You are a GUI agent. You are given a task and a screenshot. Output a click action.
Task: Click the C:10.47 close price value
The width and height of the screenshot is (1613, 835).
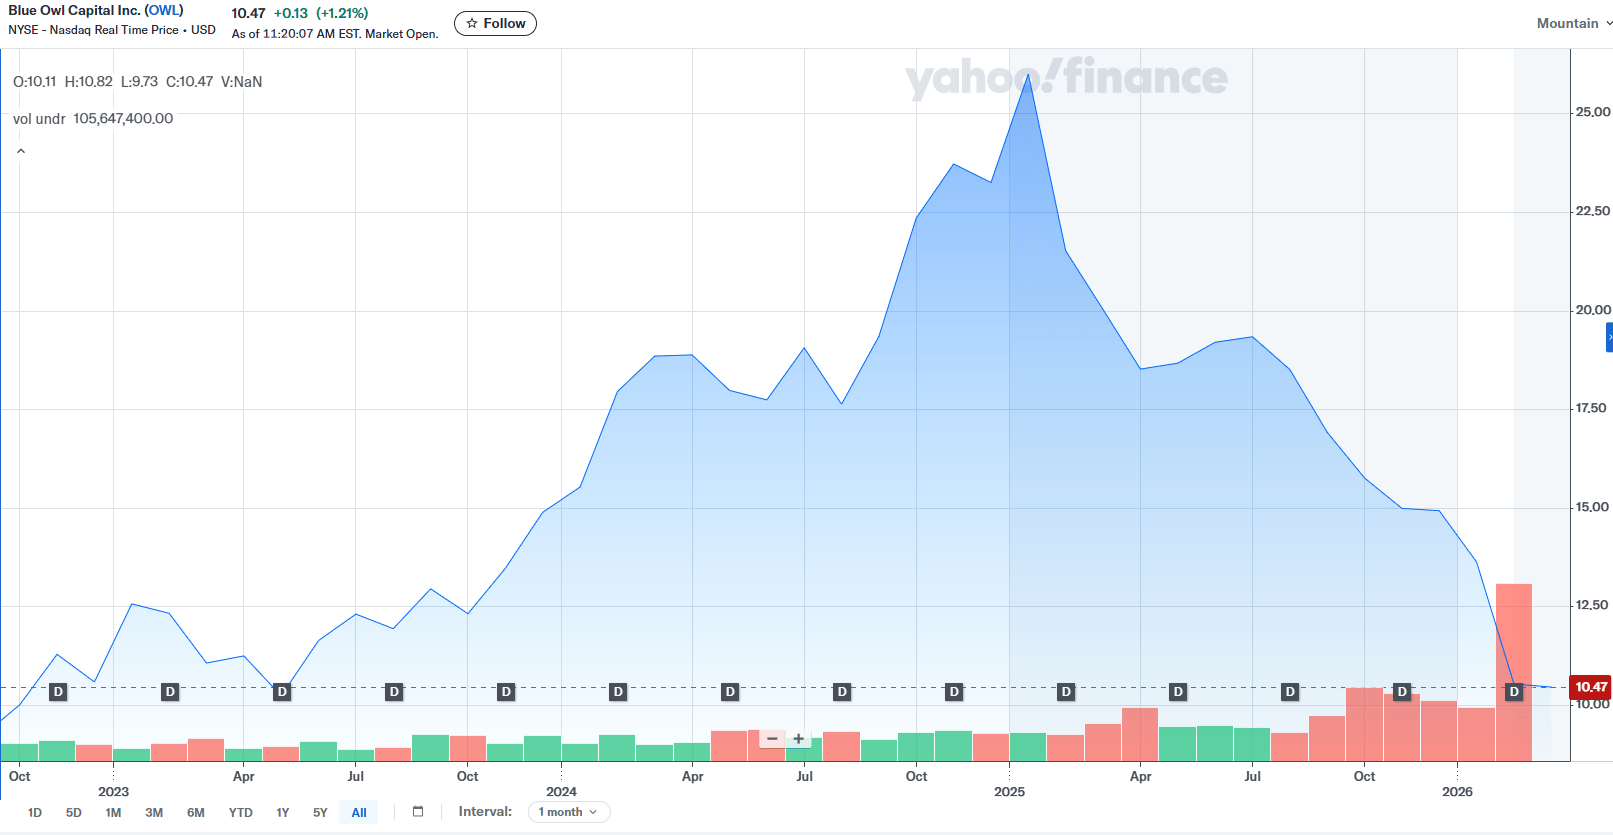tap(189, 82)
